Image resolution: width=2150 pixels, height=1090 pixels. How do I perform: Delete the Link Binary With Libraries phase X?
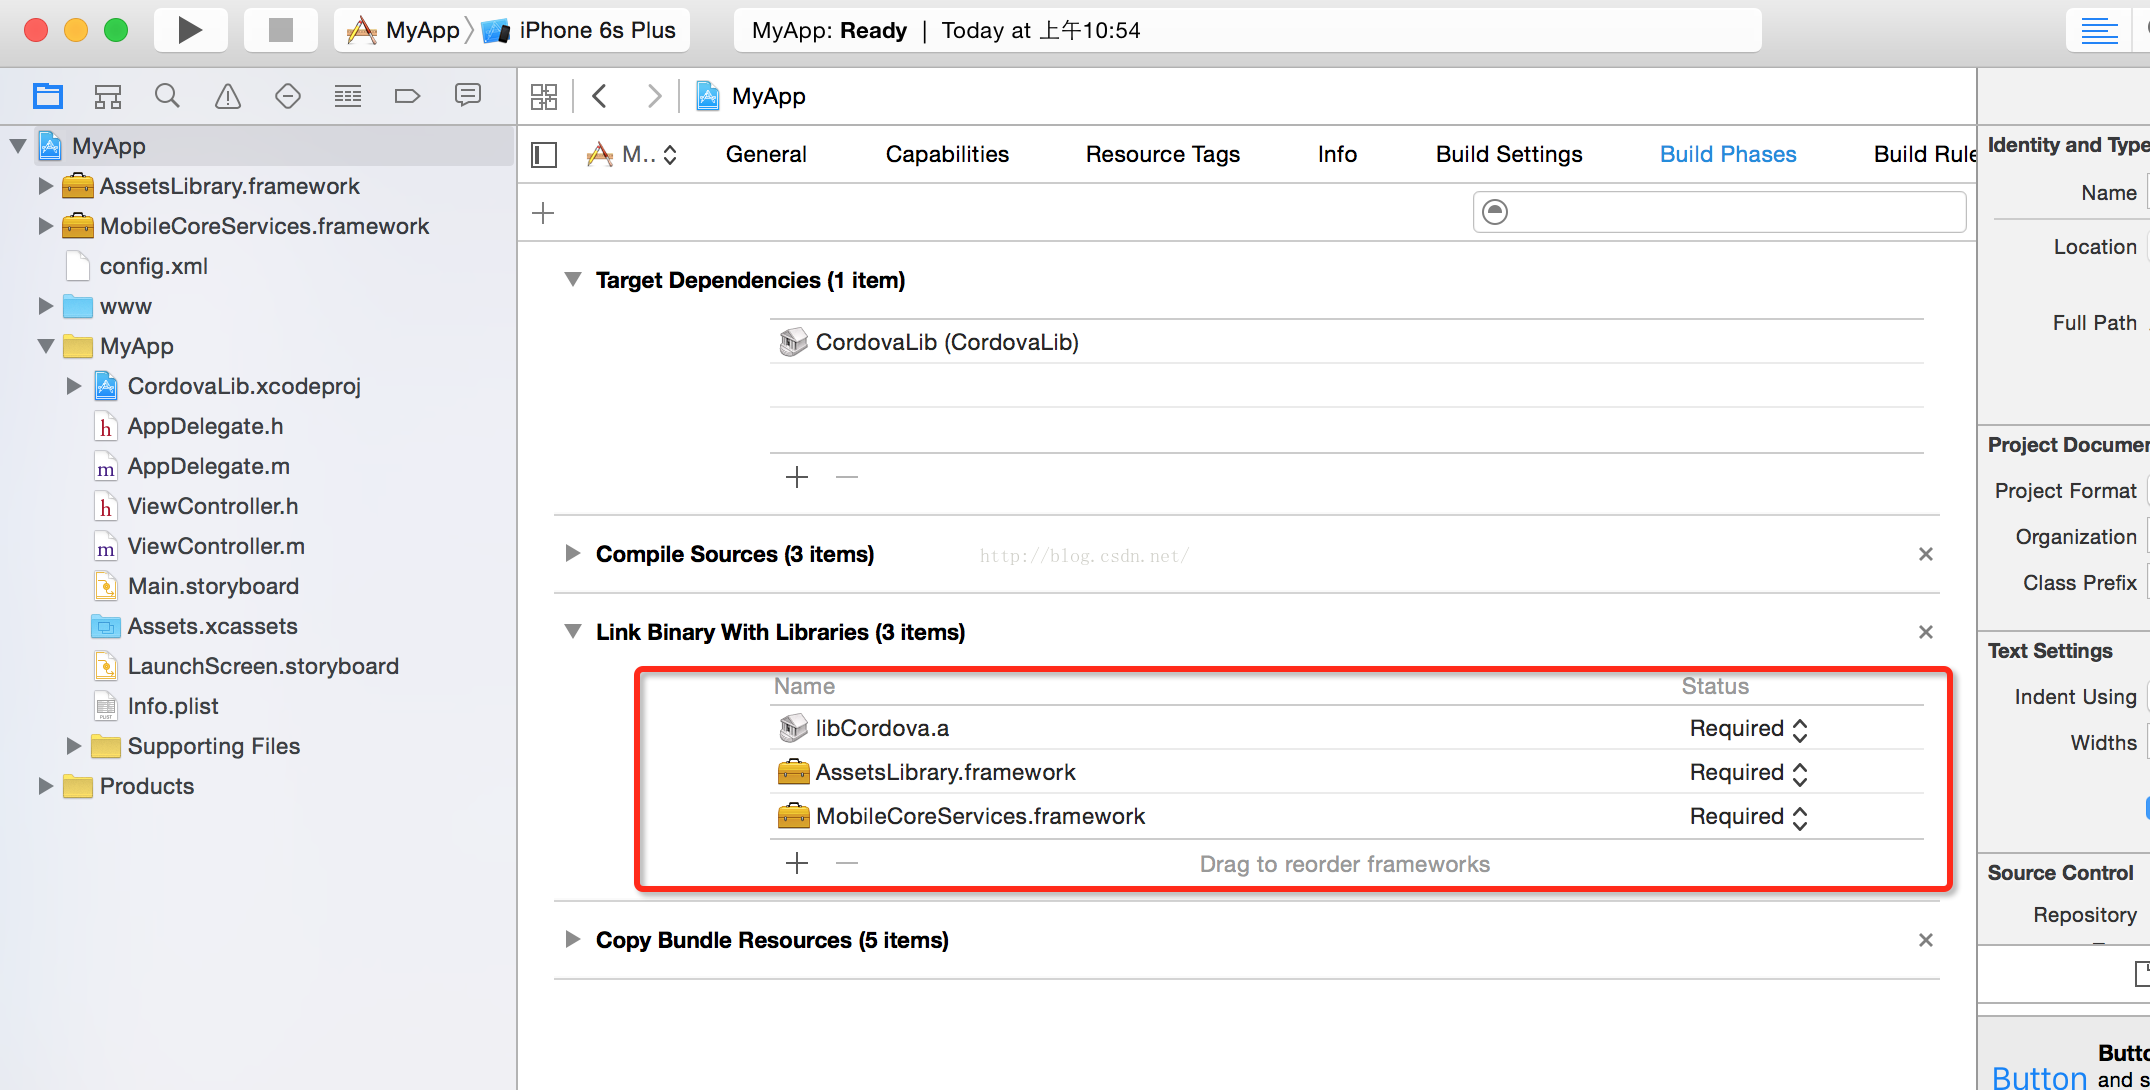pos(1926,632)
